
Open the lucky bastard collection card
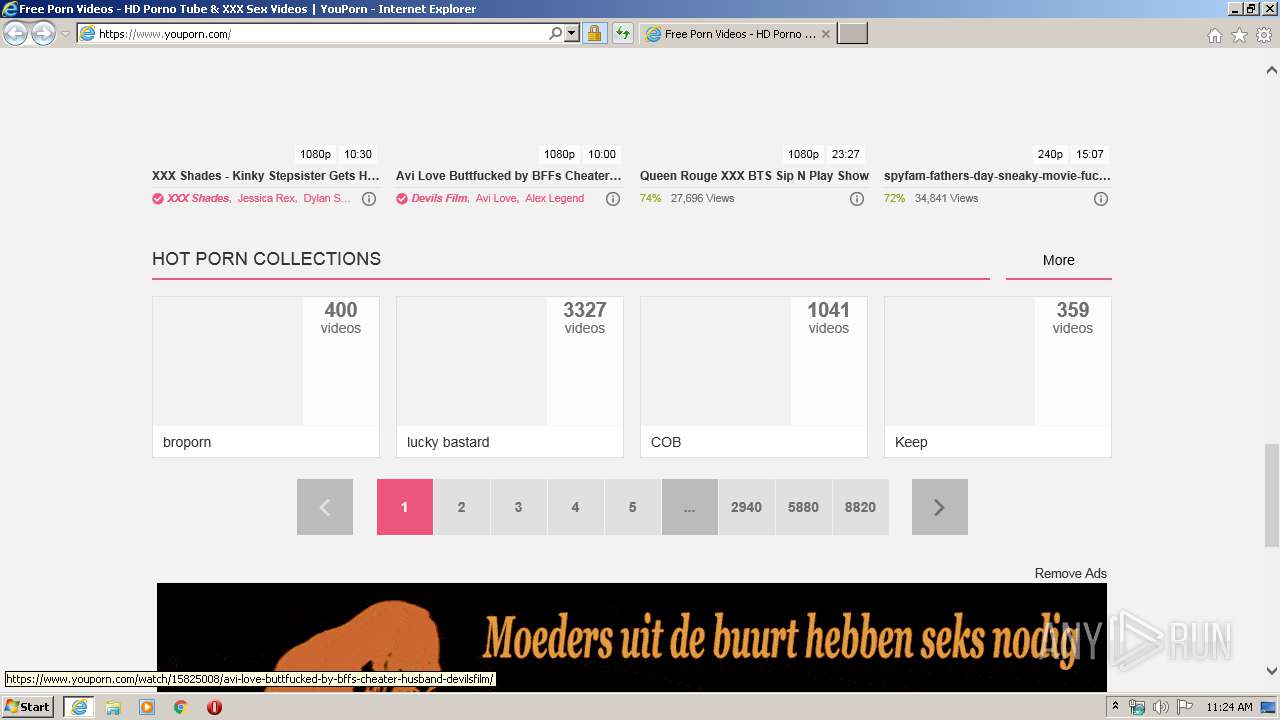(x=510, y=377)
